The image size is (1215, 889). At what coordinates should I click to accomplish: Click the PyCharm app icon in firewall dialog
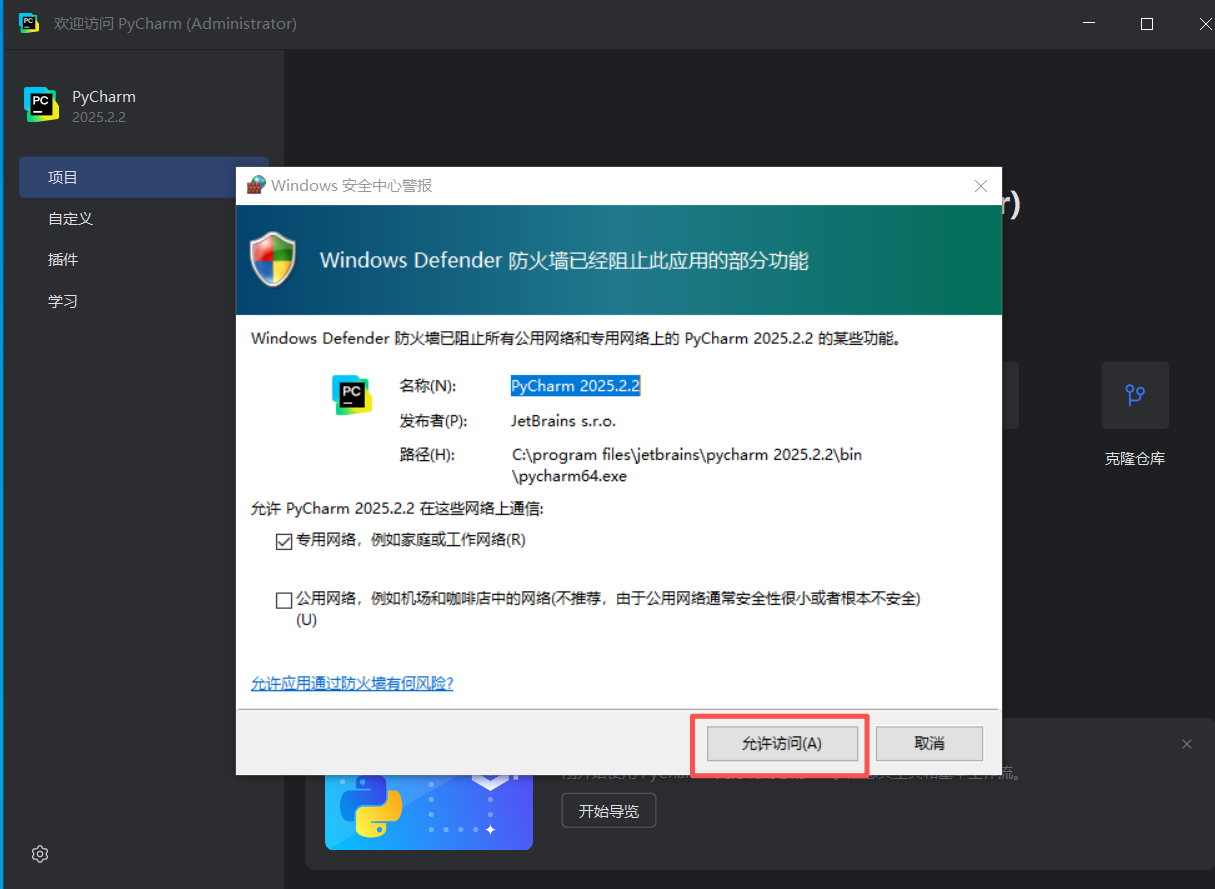pos(352,395)
